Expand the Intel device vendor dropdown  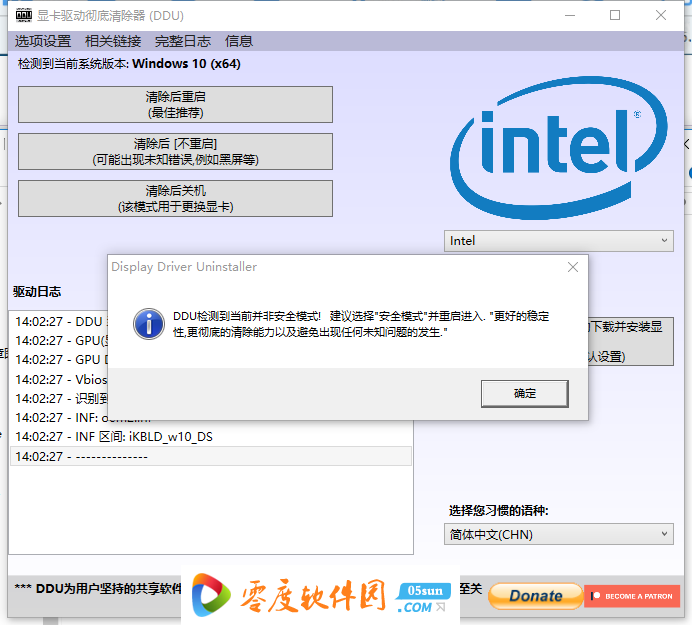558,241
